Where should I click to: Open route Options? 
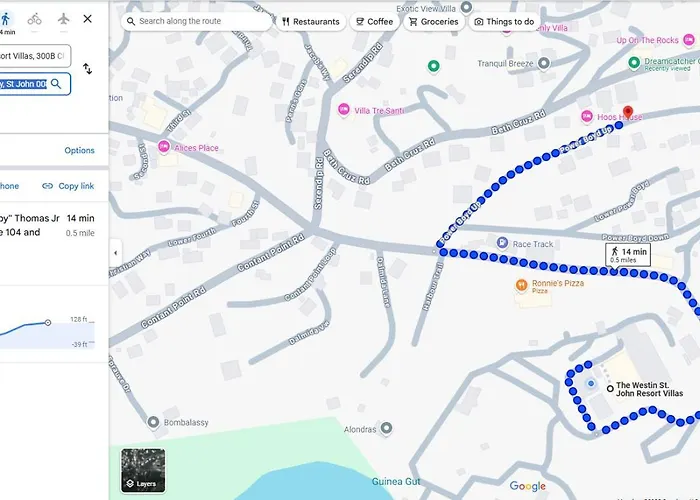79,150
